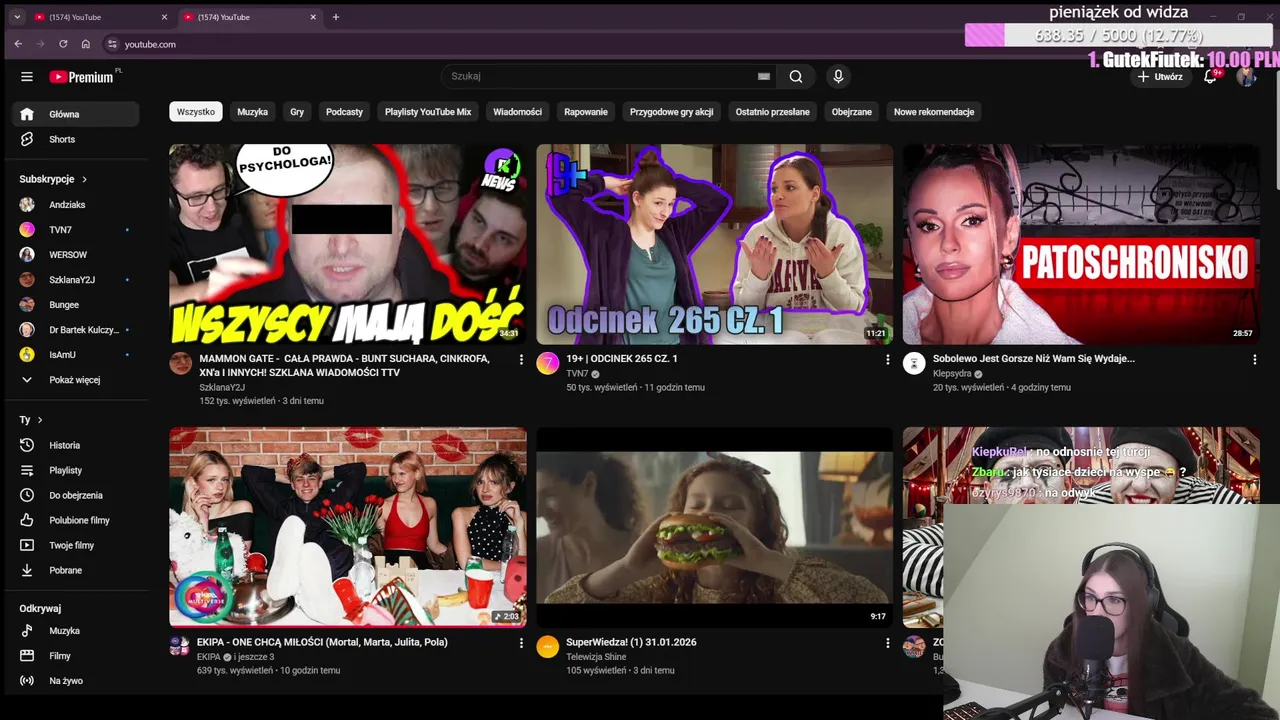
Task: Expand the Ty section arrow
Action: click(x=40, y=420)
